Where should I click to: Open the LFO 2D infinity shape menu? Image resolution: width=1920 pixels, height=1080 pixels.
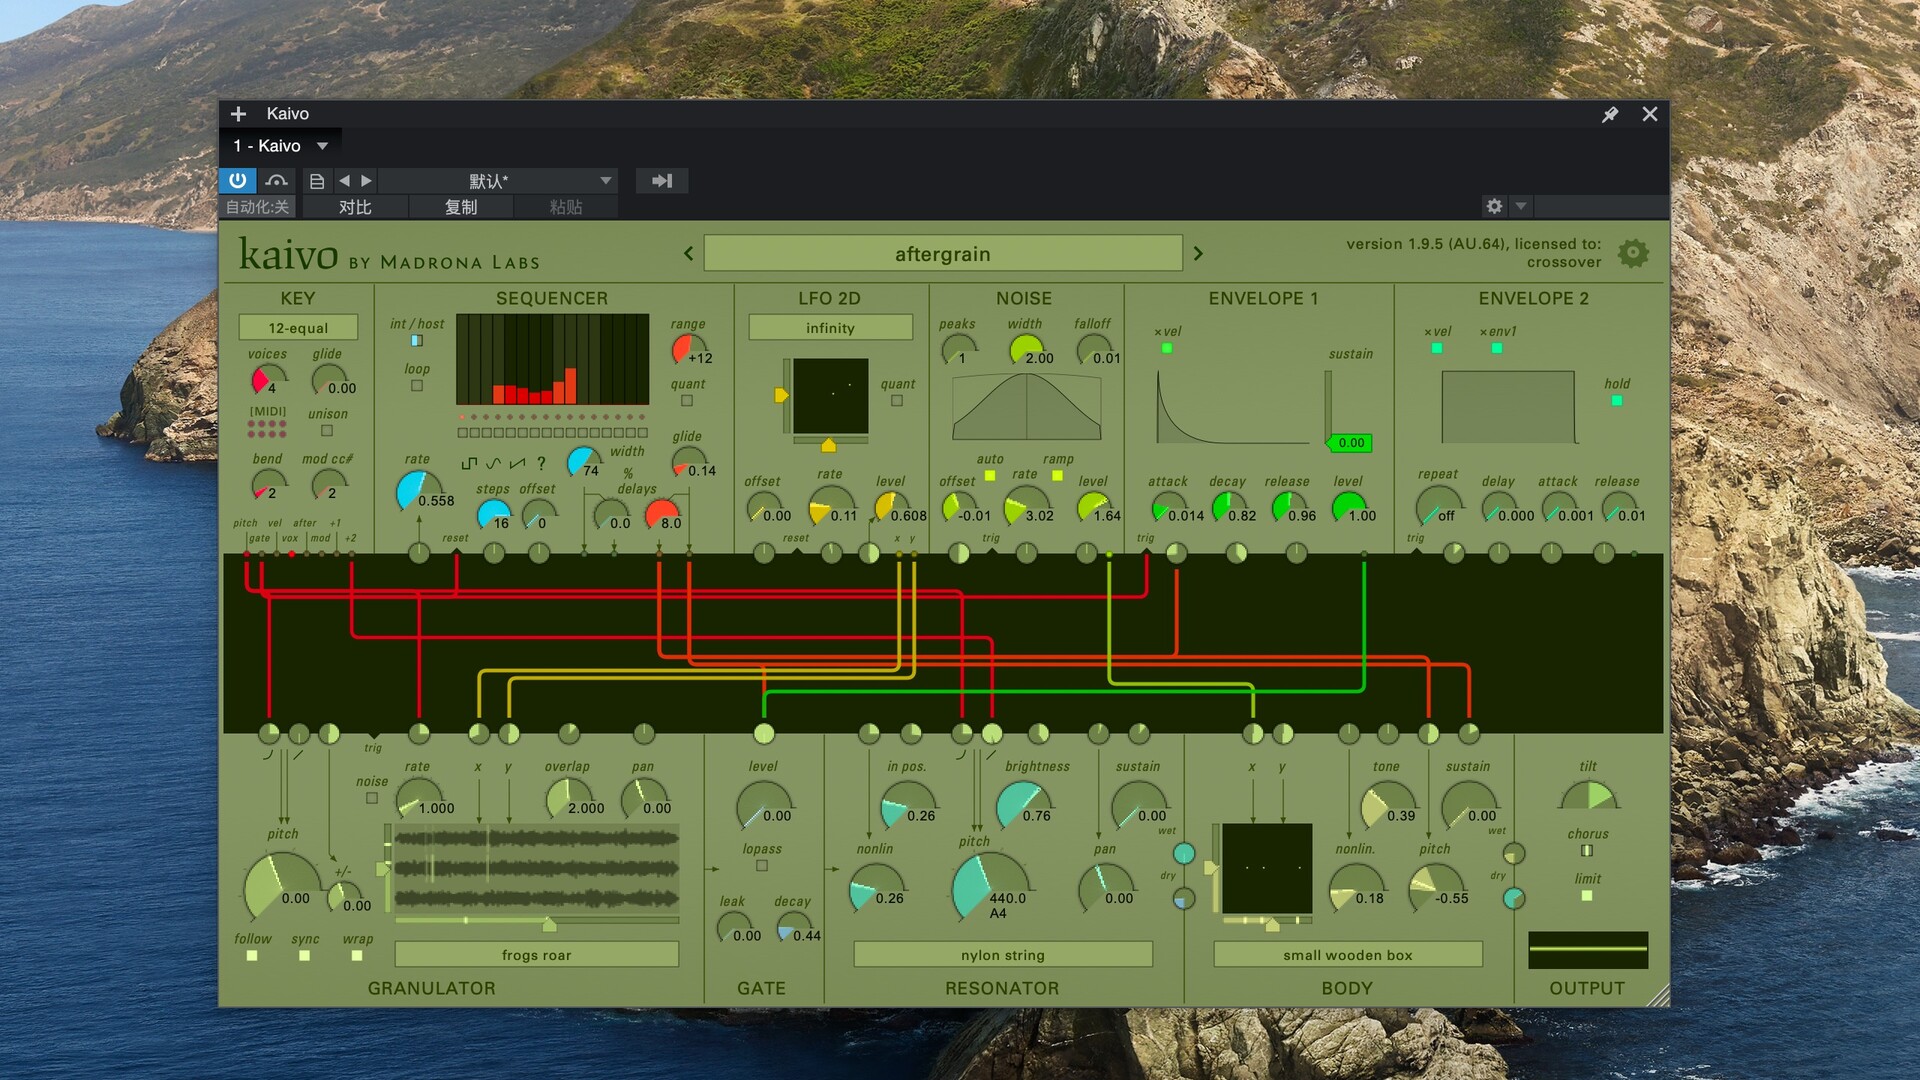830,328
